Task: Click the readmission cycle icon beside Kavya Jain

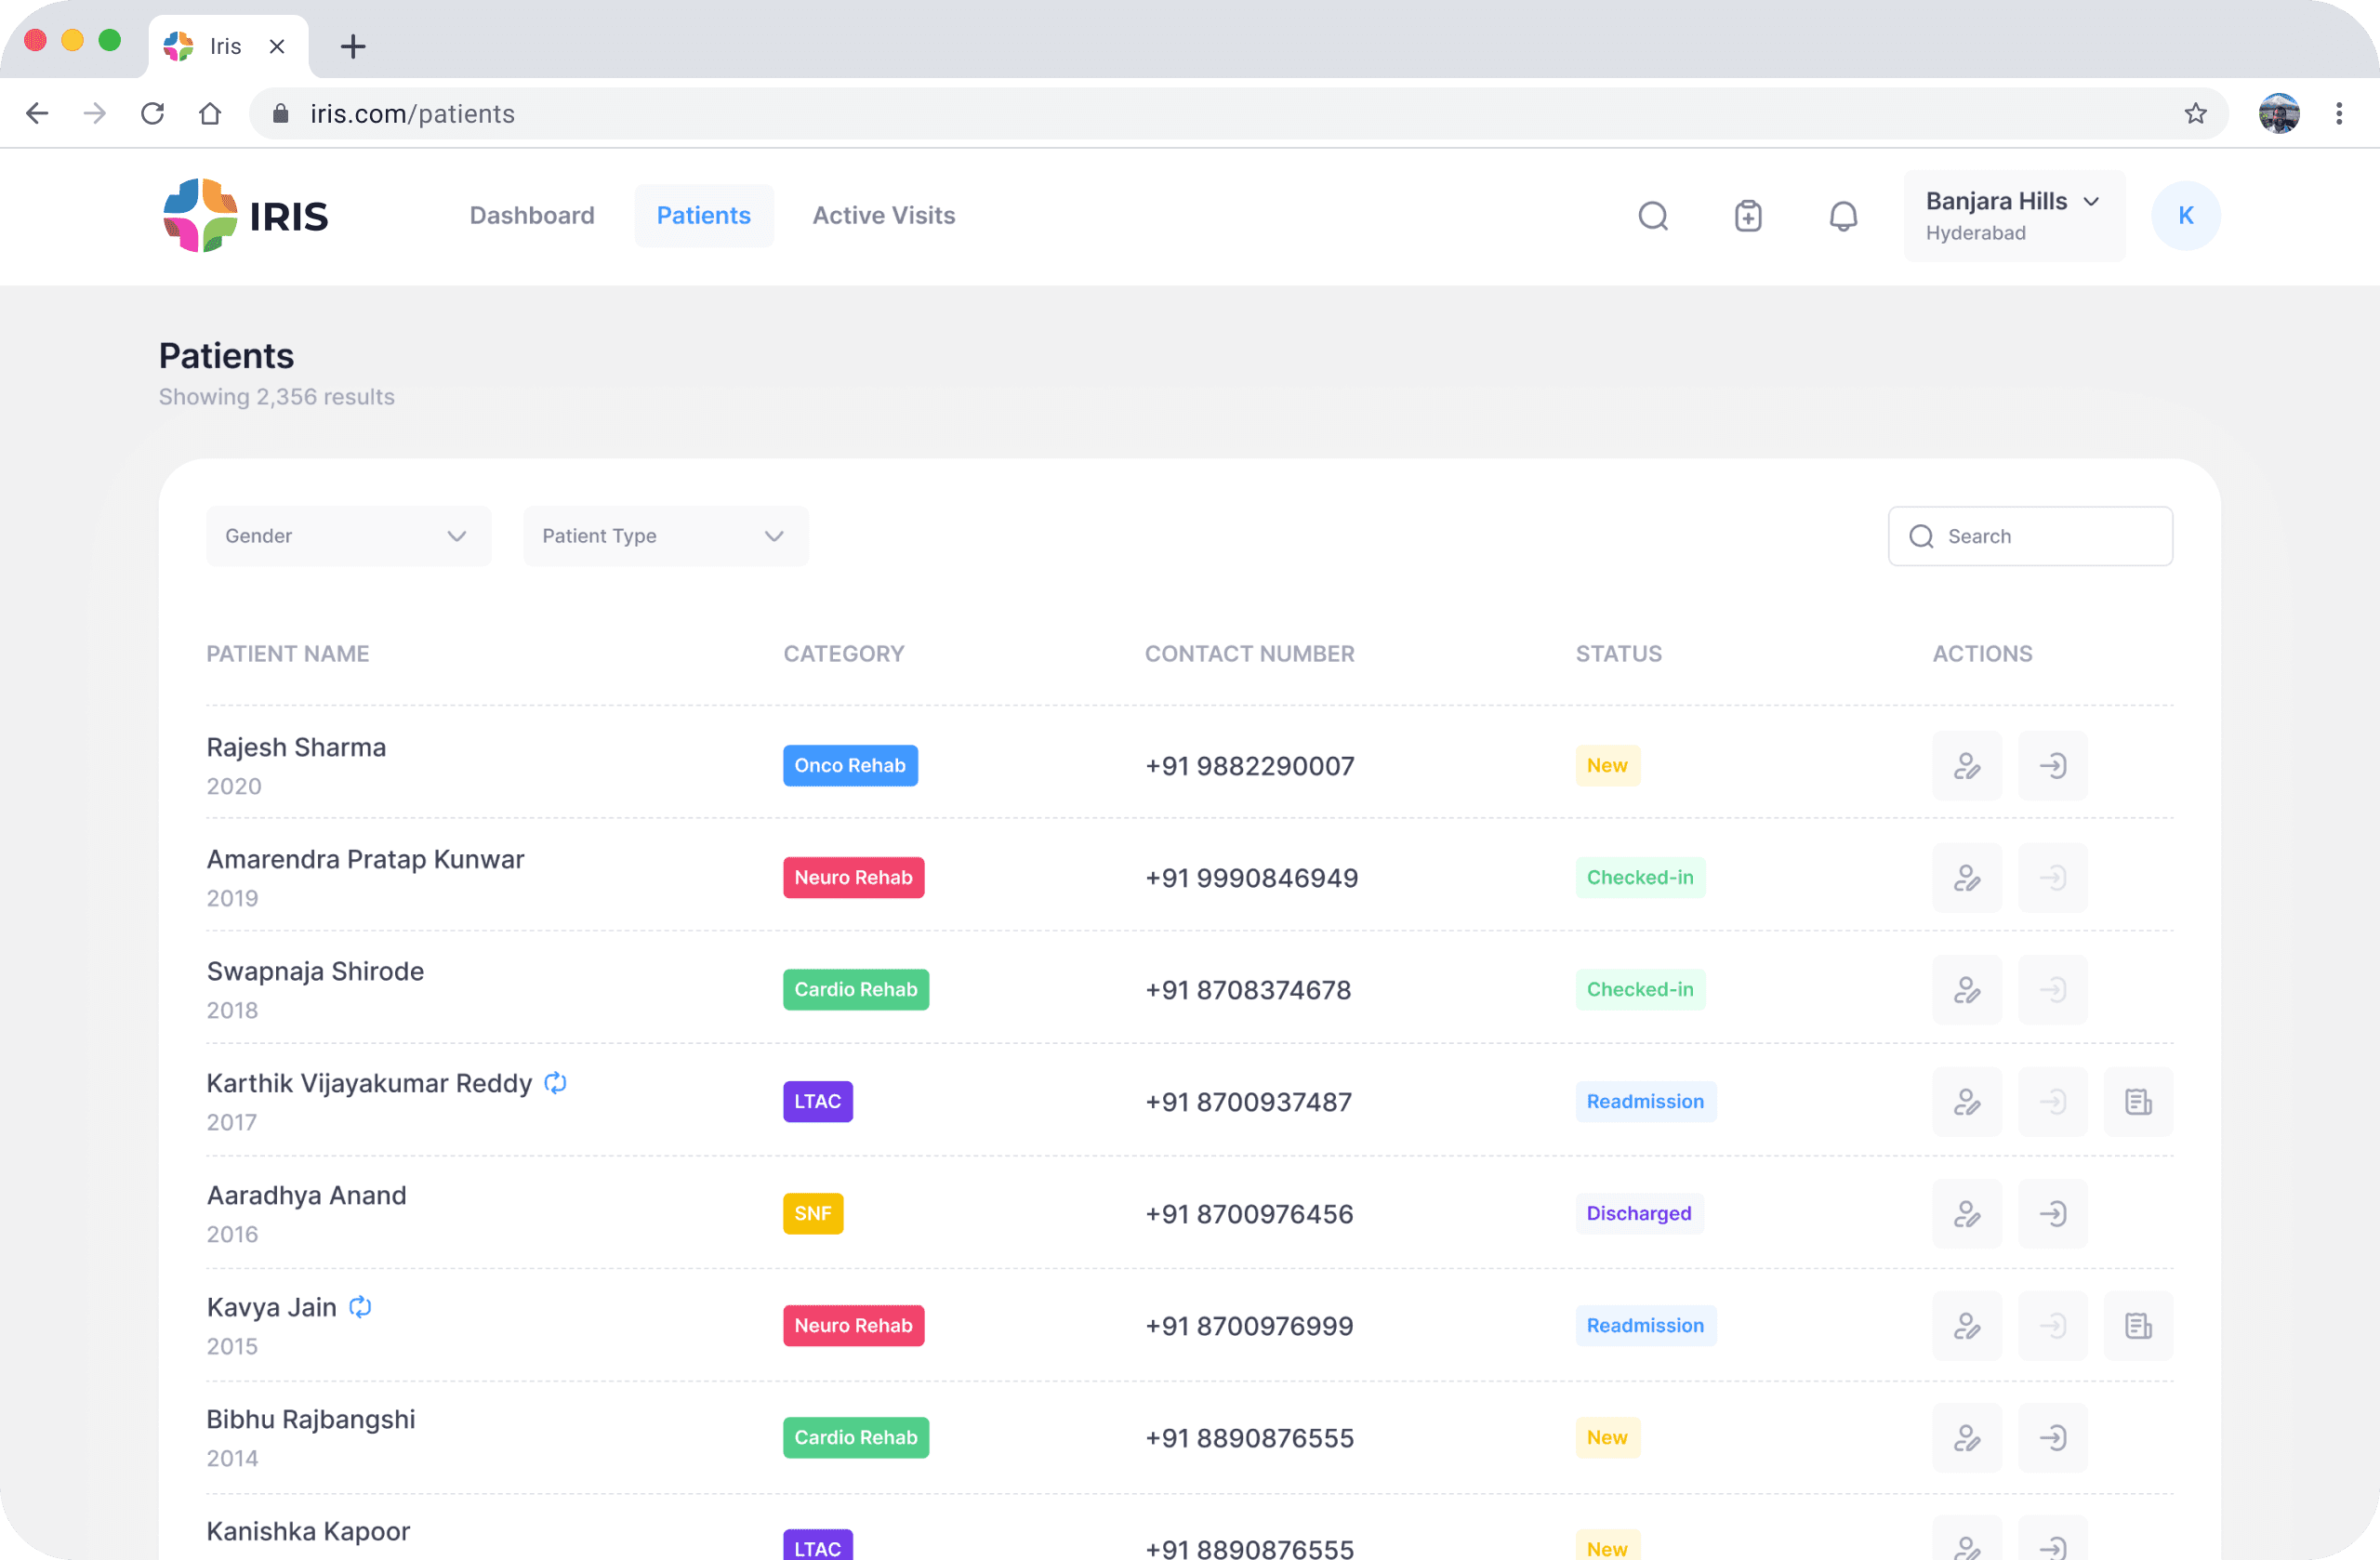Action: click(360, 1307)
